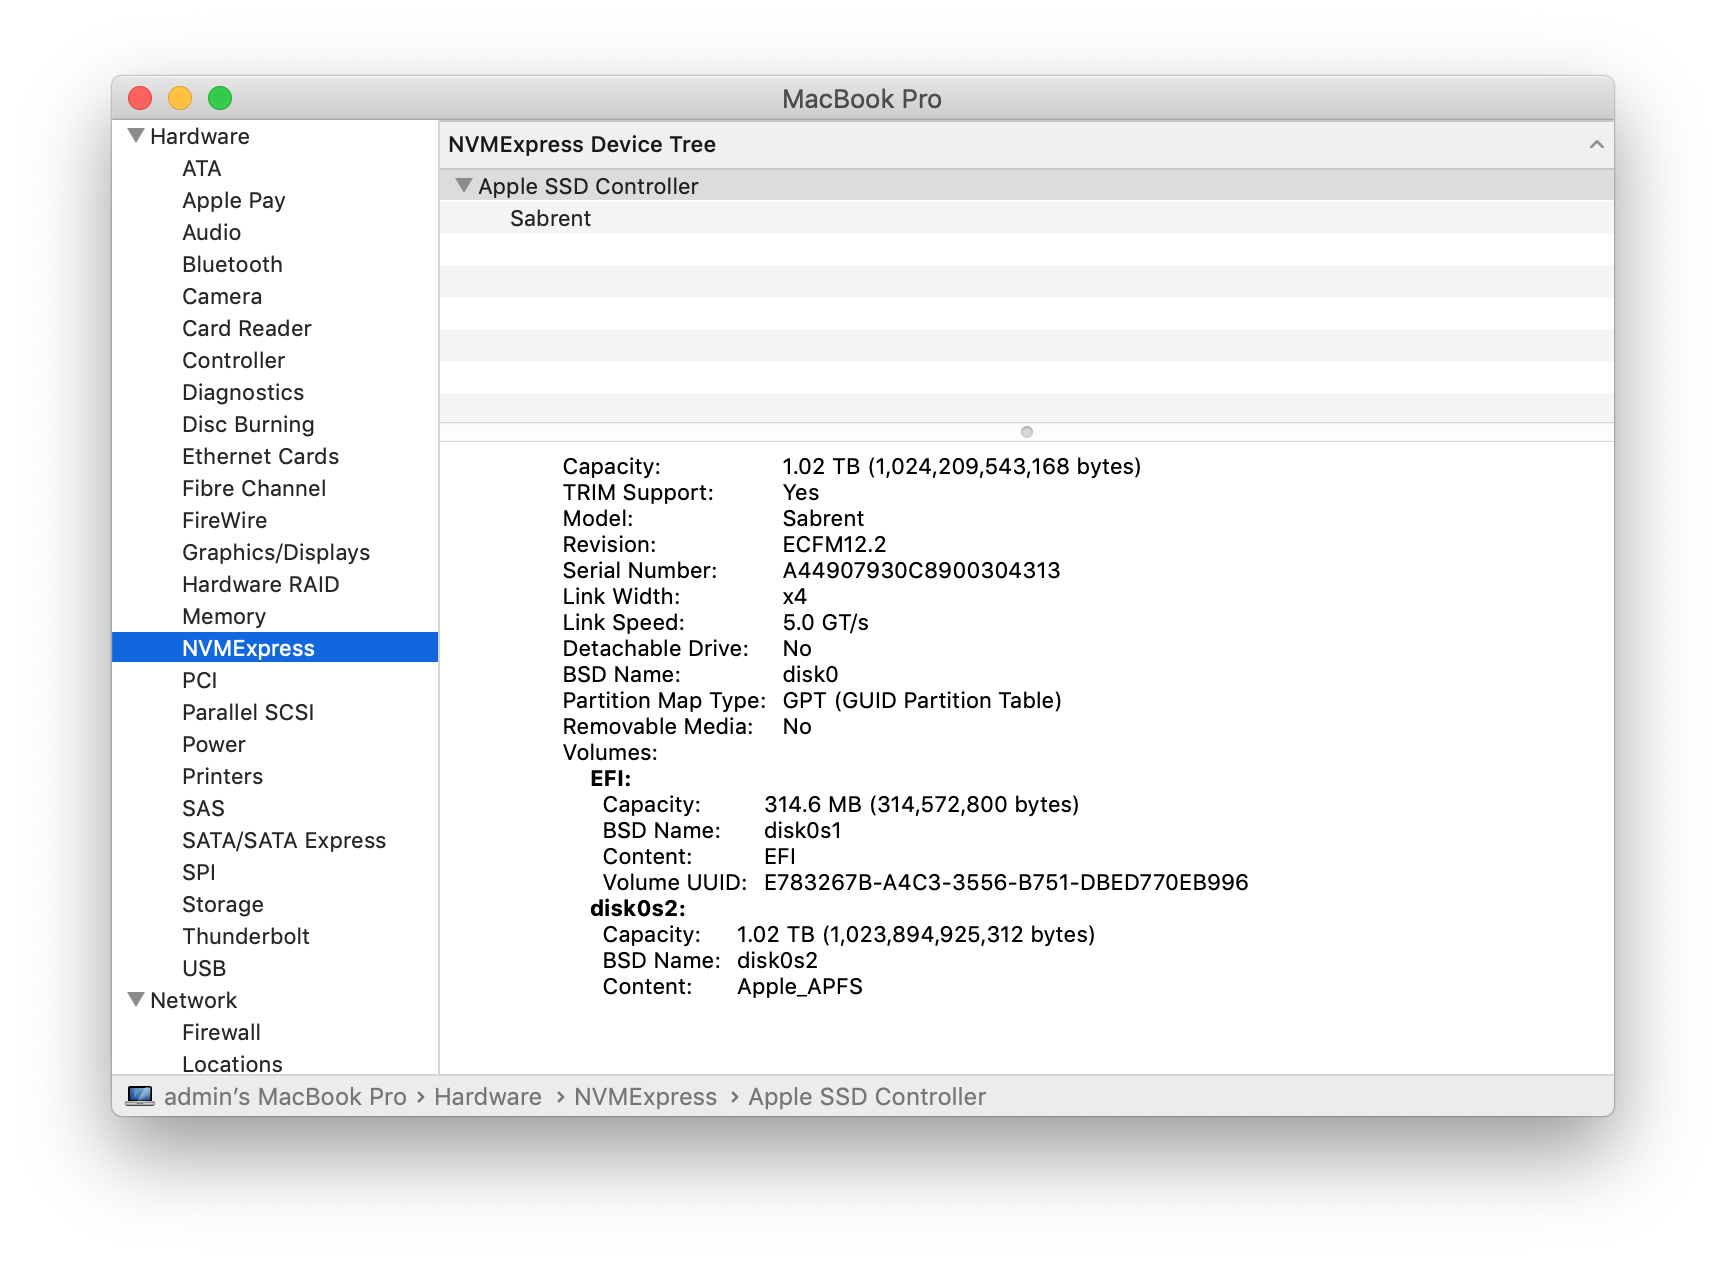The height and width of the screenshot is (1264, 1726).
Task: Click the Network category label in sidebar
Action: click(193, 1000)
